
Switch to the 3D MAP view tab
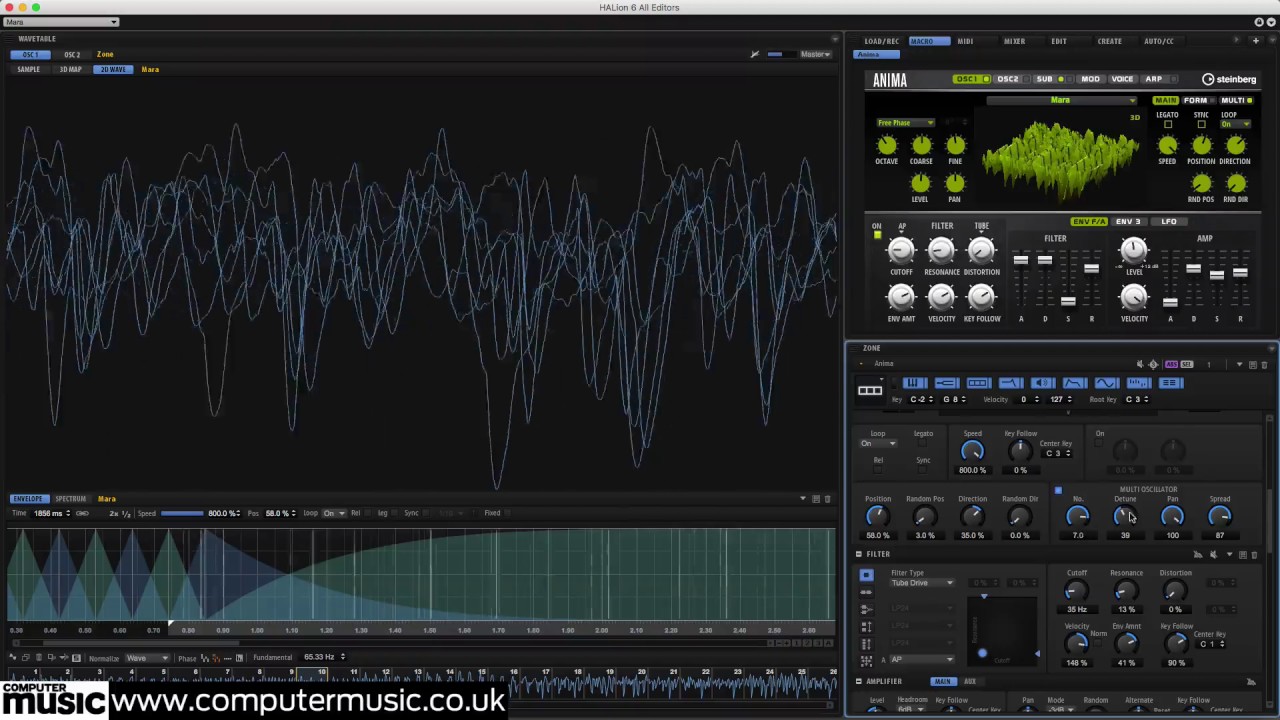click(70, 69)
